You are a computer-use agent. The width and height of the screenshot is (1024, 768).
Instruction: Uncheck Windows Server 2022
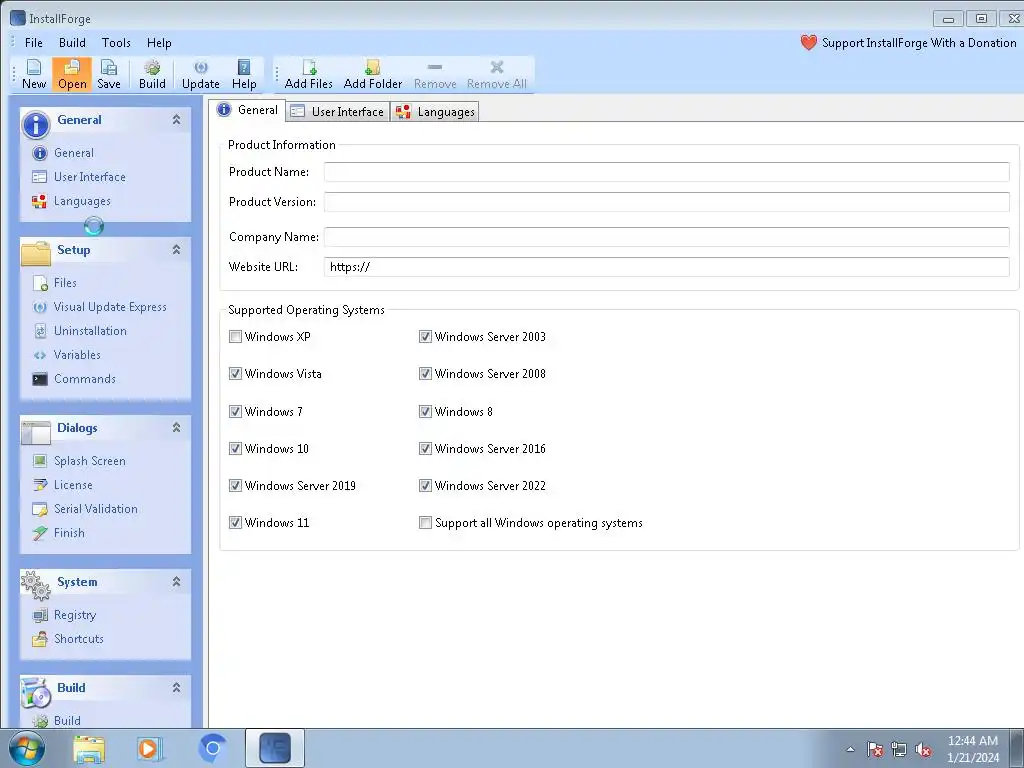coord(425,486)
